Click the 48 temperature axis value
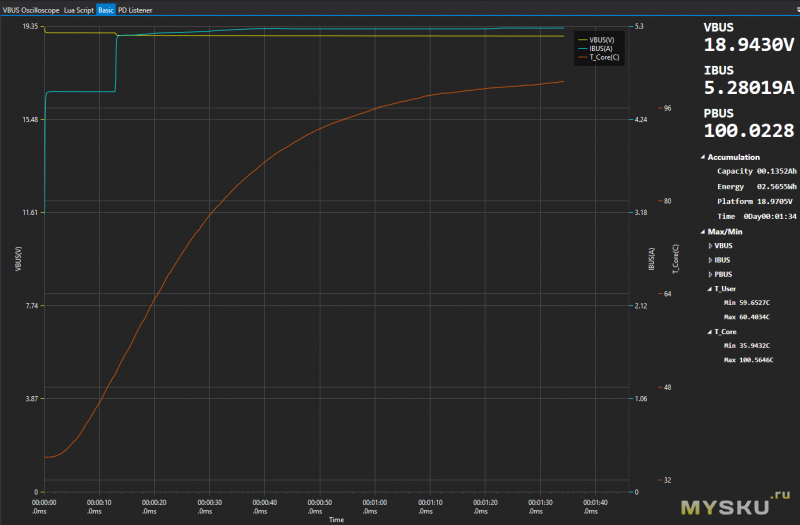800x525 pixels. click(x=667, y=387)
